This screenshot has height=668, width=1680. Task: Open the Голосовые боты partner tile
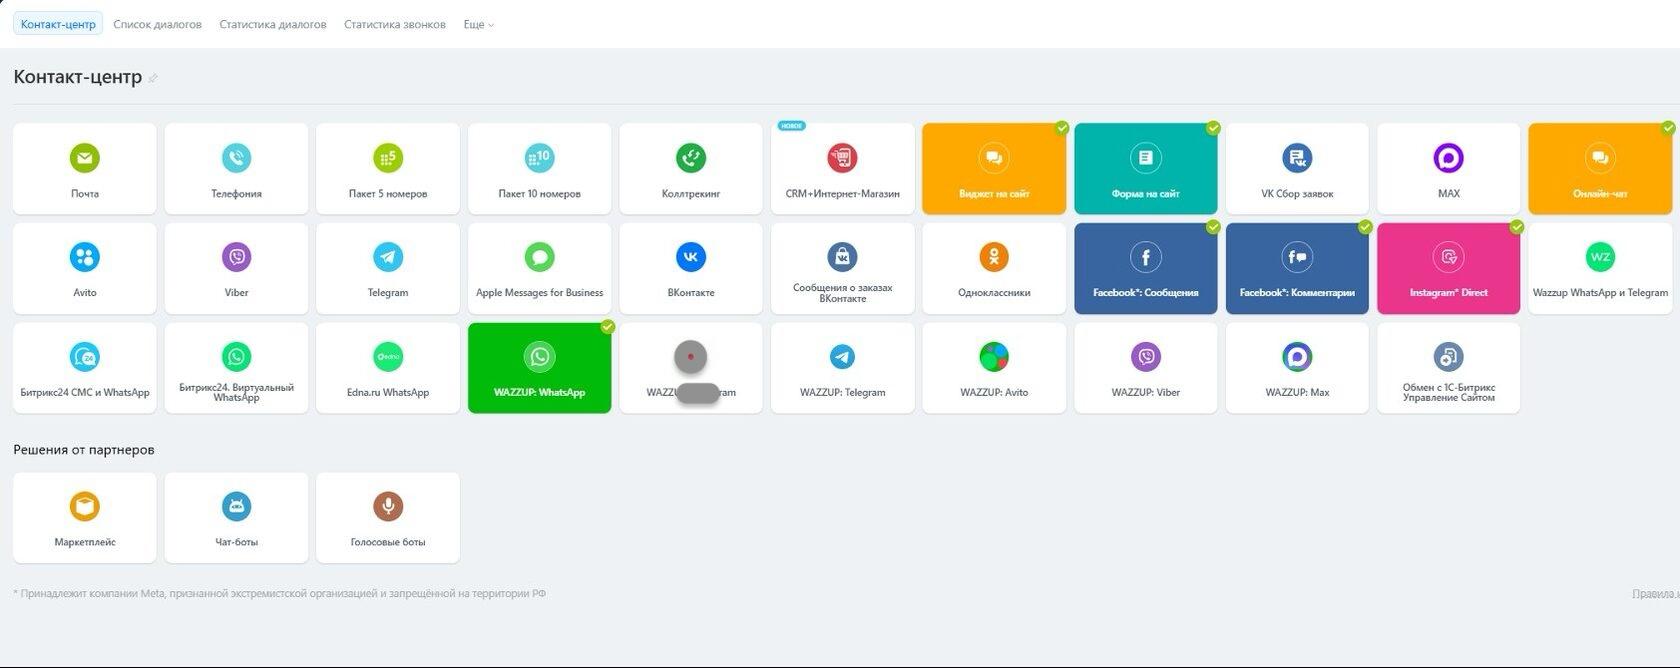[388, 518]
